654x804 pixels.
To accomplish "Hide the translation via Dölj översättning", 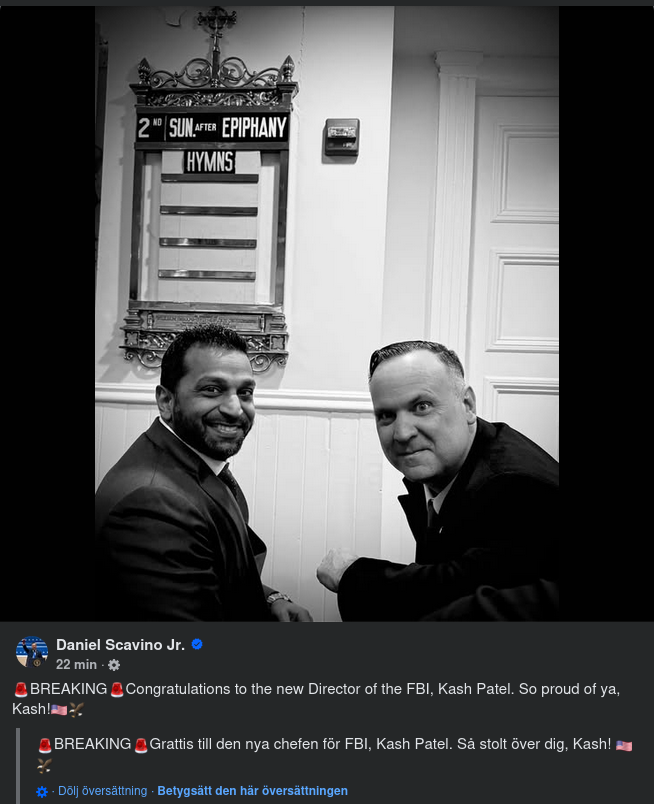I will point(103,791).
